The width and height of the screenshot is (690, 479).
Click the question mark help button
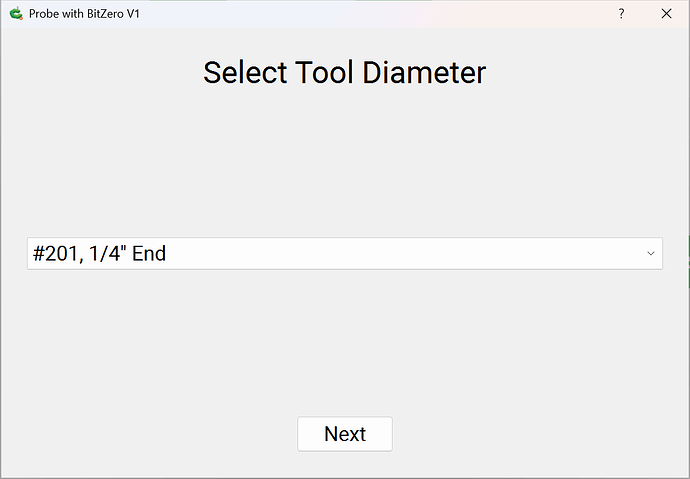click(x=622, y=14)
